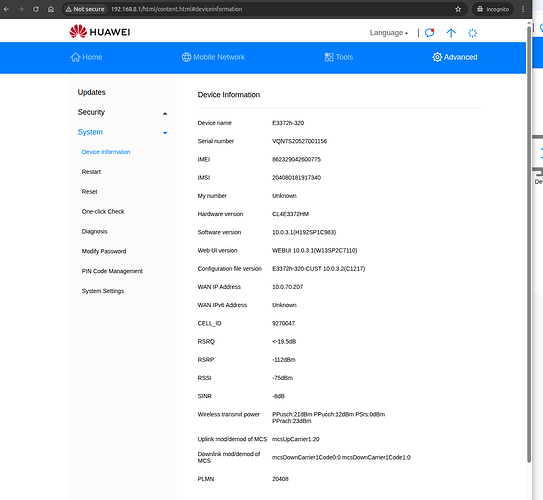This screenshot has width=543, height=500.
Task: Click the Huawei logo
Action: pos(100,32)
